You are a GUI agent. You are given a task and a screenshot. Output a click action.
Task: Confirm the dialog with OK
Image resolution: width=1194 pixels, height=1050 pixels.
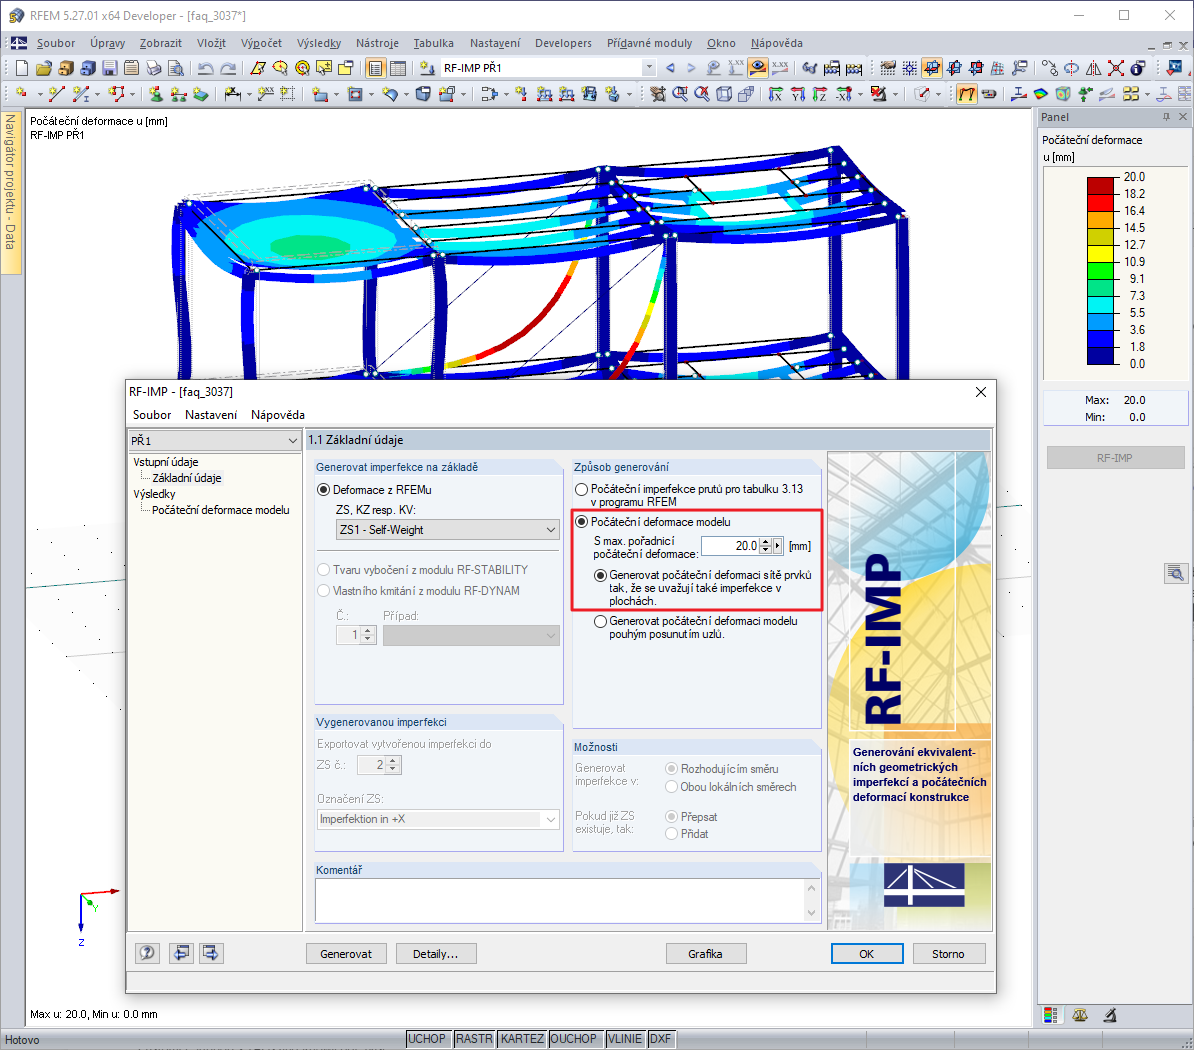(867, 953)
